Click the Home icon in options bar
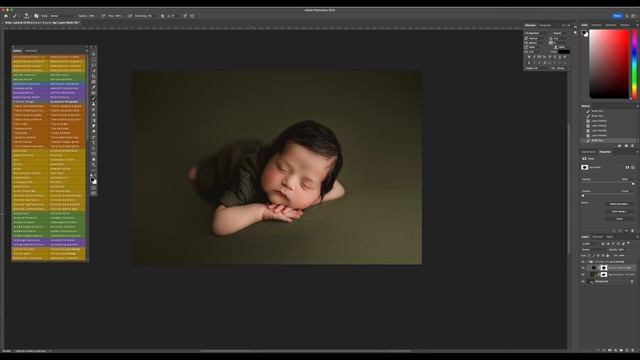640x360 pixels. point(6,16)
